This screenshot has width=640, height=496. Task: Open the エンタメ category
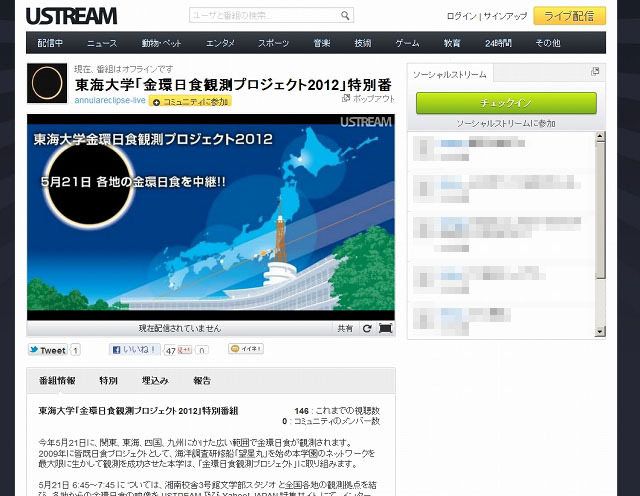point(220,43)
